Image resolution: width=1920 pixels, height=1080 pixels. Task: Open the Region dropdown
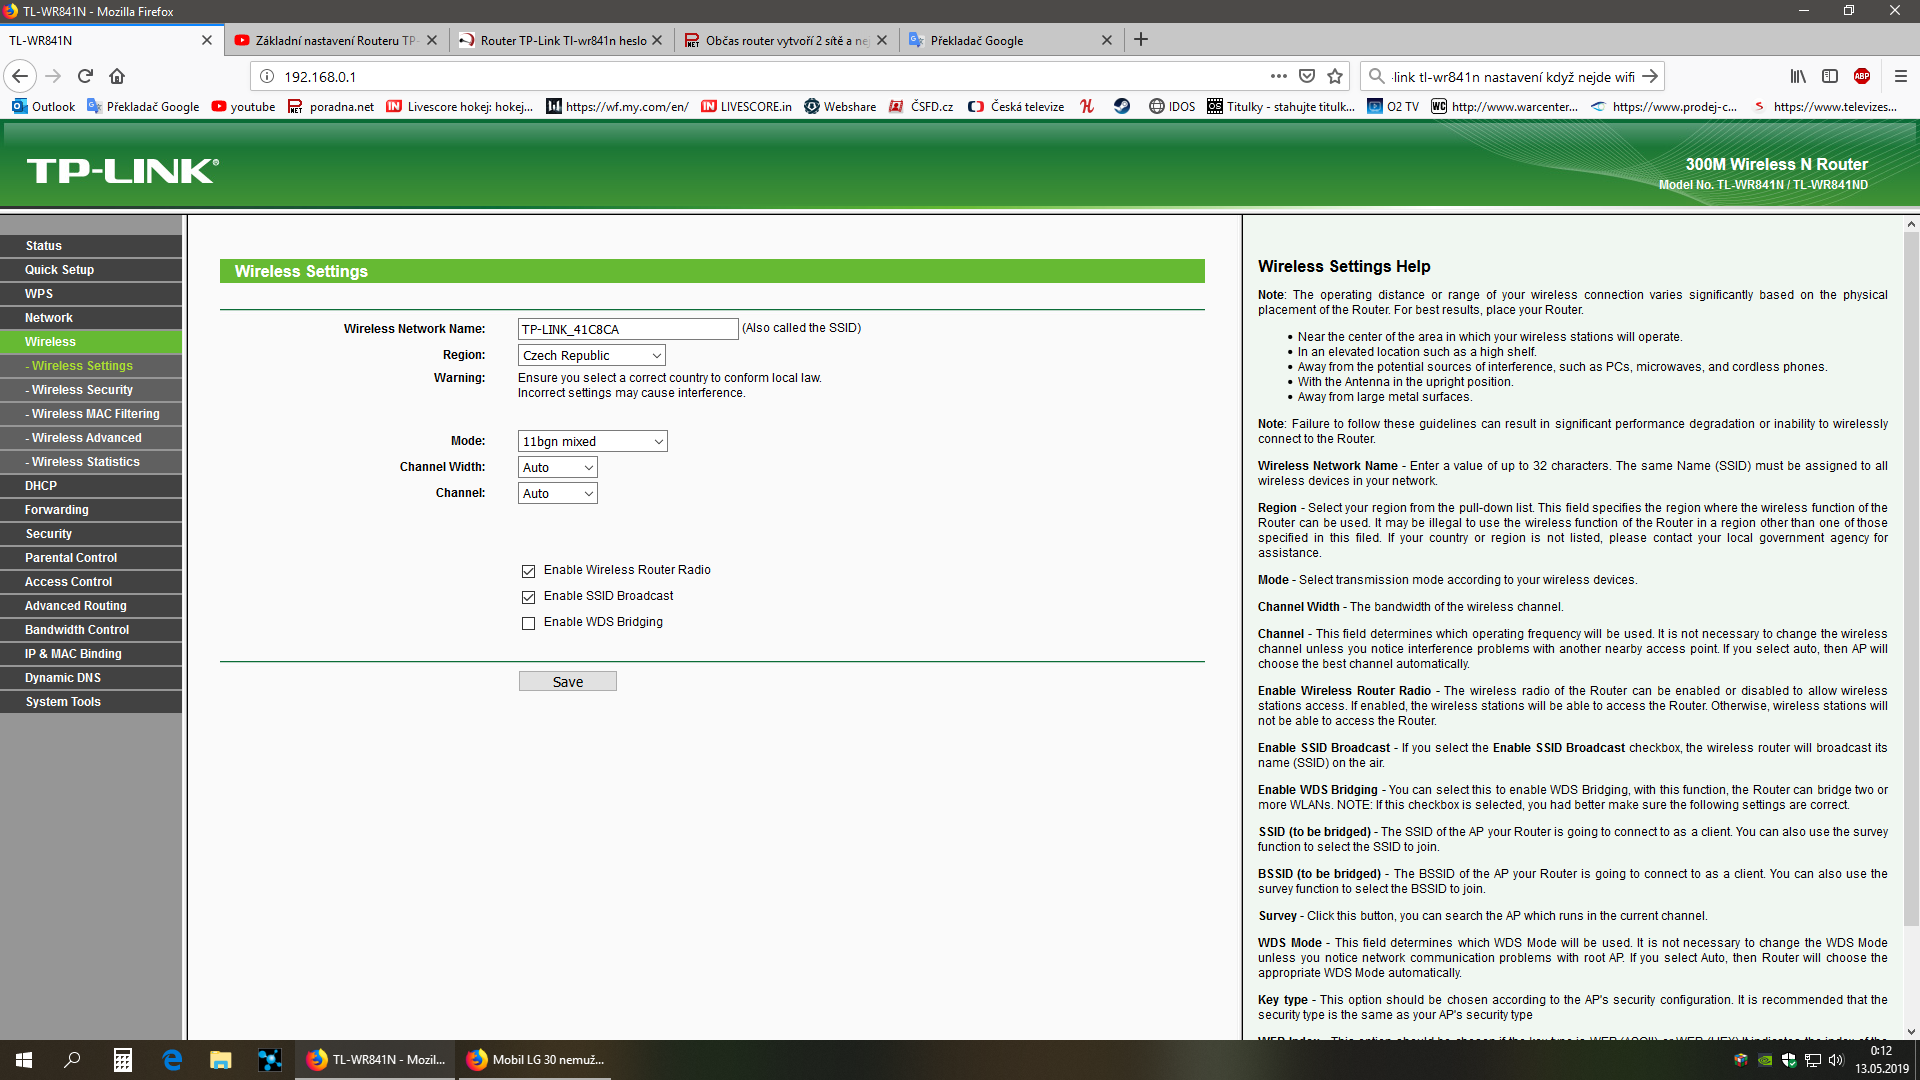[591, 356]
